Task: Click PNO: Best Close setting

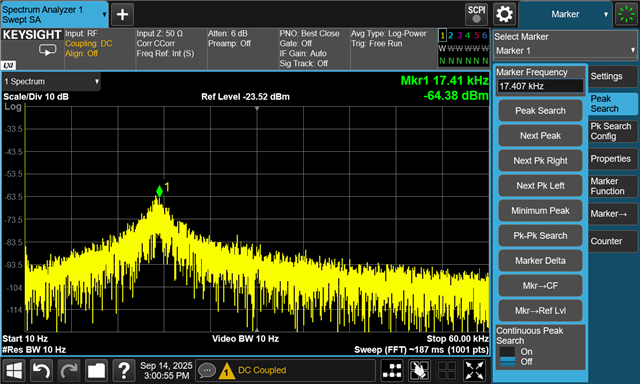Action: tap(309, 34)
